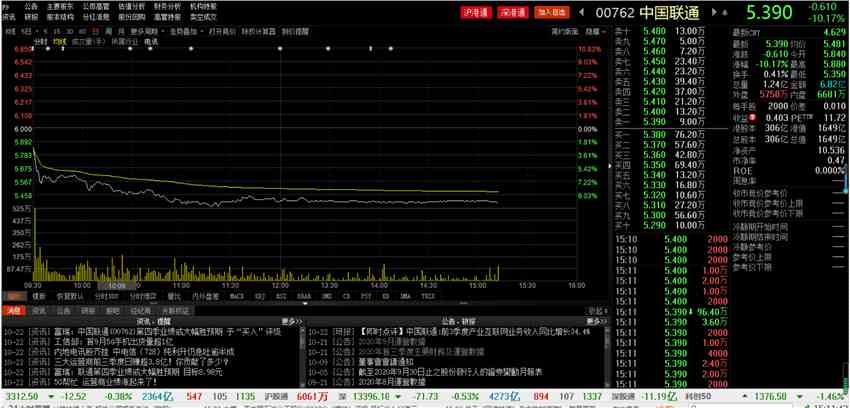Click the PE TTM value 11.72
The image size is (850, 408).
click(834, 118)
